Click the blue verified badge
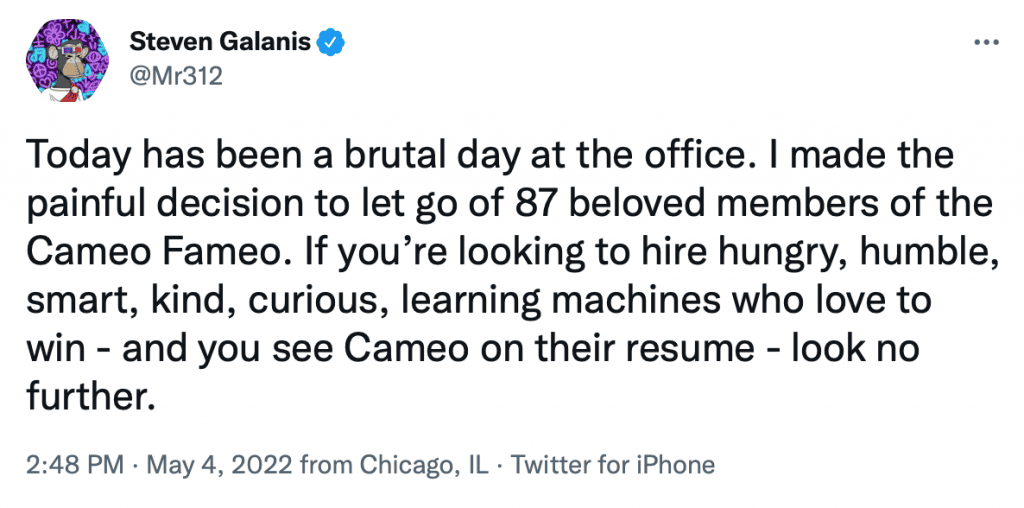The height and width of the screenshot is (508, 1024). (x=331, y=43)
